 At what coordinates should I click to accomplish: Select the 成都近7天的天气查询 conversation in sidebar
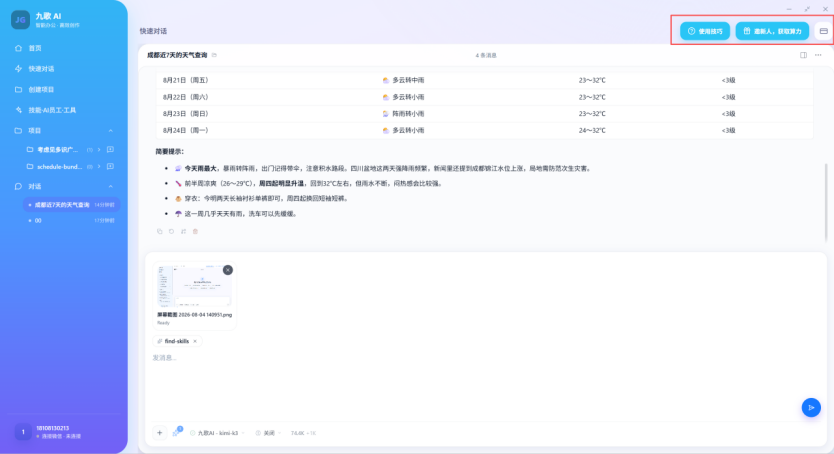pos(71,205)
